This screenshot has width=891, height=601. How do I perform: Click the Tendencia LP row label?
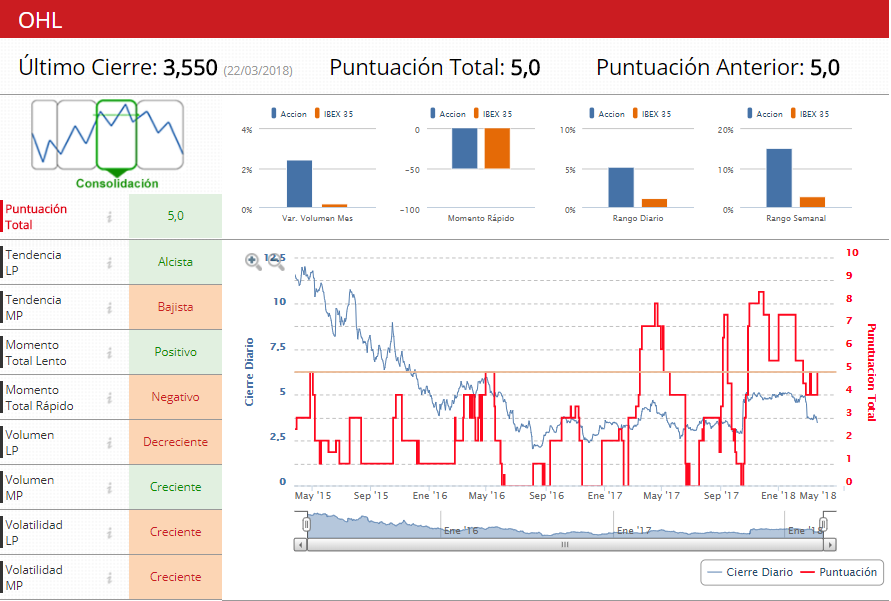tap(33, 262)
